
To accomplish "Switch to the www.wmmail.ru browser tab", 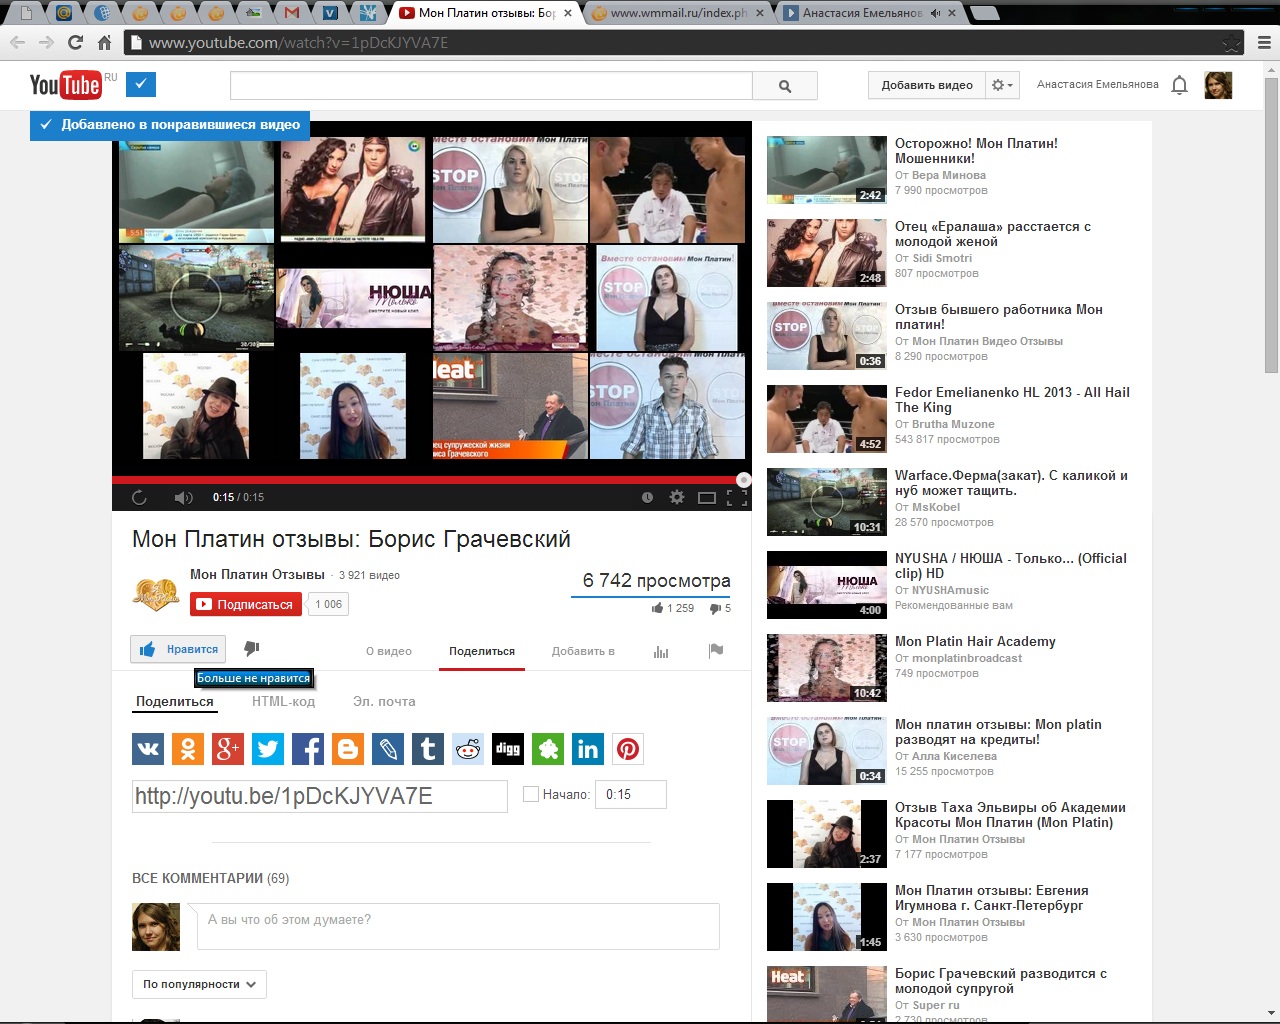I will 678,13.
